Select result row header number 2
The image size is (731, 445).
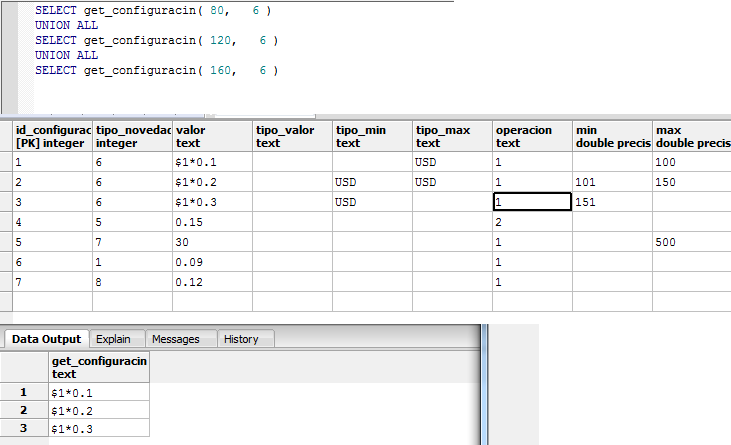click(25, 410)
